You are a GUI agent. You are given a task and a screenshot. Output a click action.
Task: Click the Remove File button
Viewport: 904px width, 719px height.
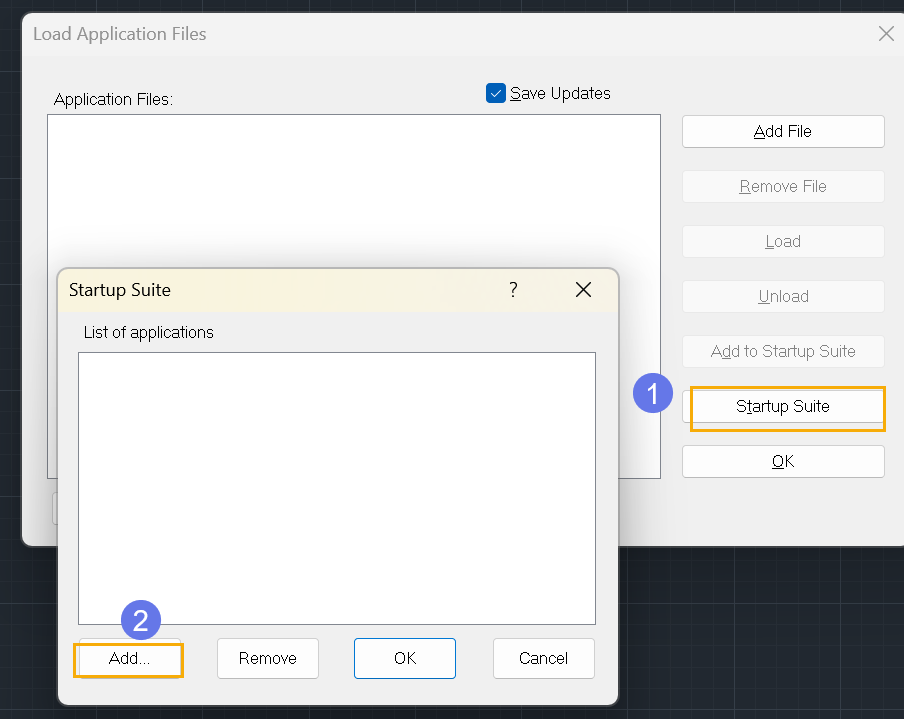coord(783,186)
